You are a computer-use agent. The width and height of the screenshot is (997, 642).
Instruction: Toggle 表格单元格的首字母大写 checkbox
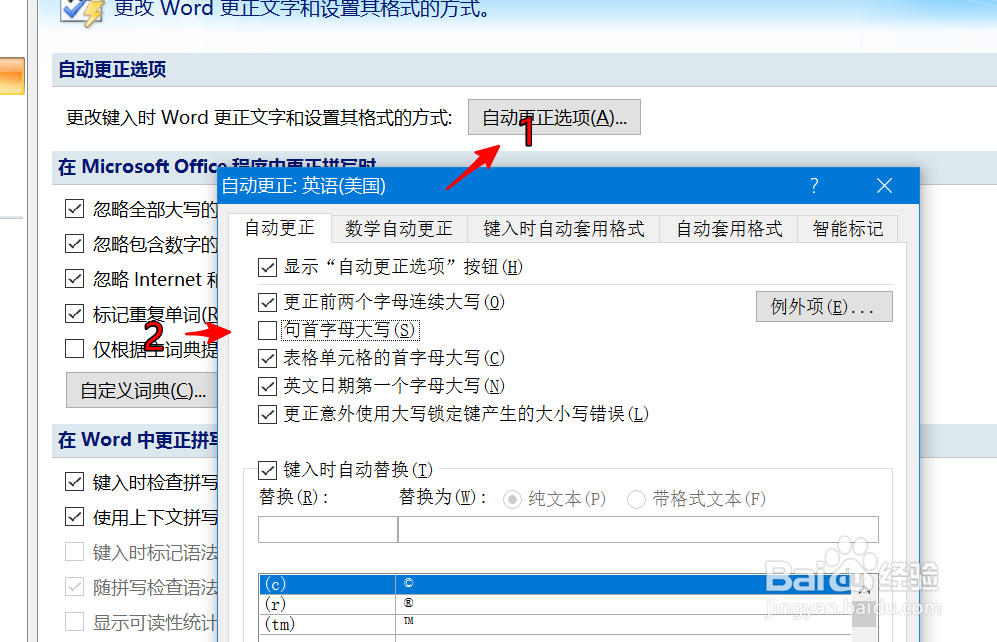267,358
